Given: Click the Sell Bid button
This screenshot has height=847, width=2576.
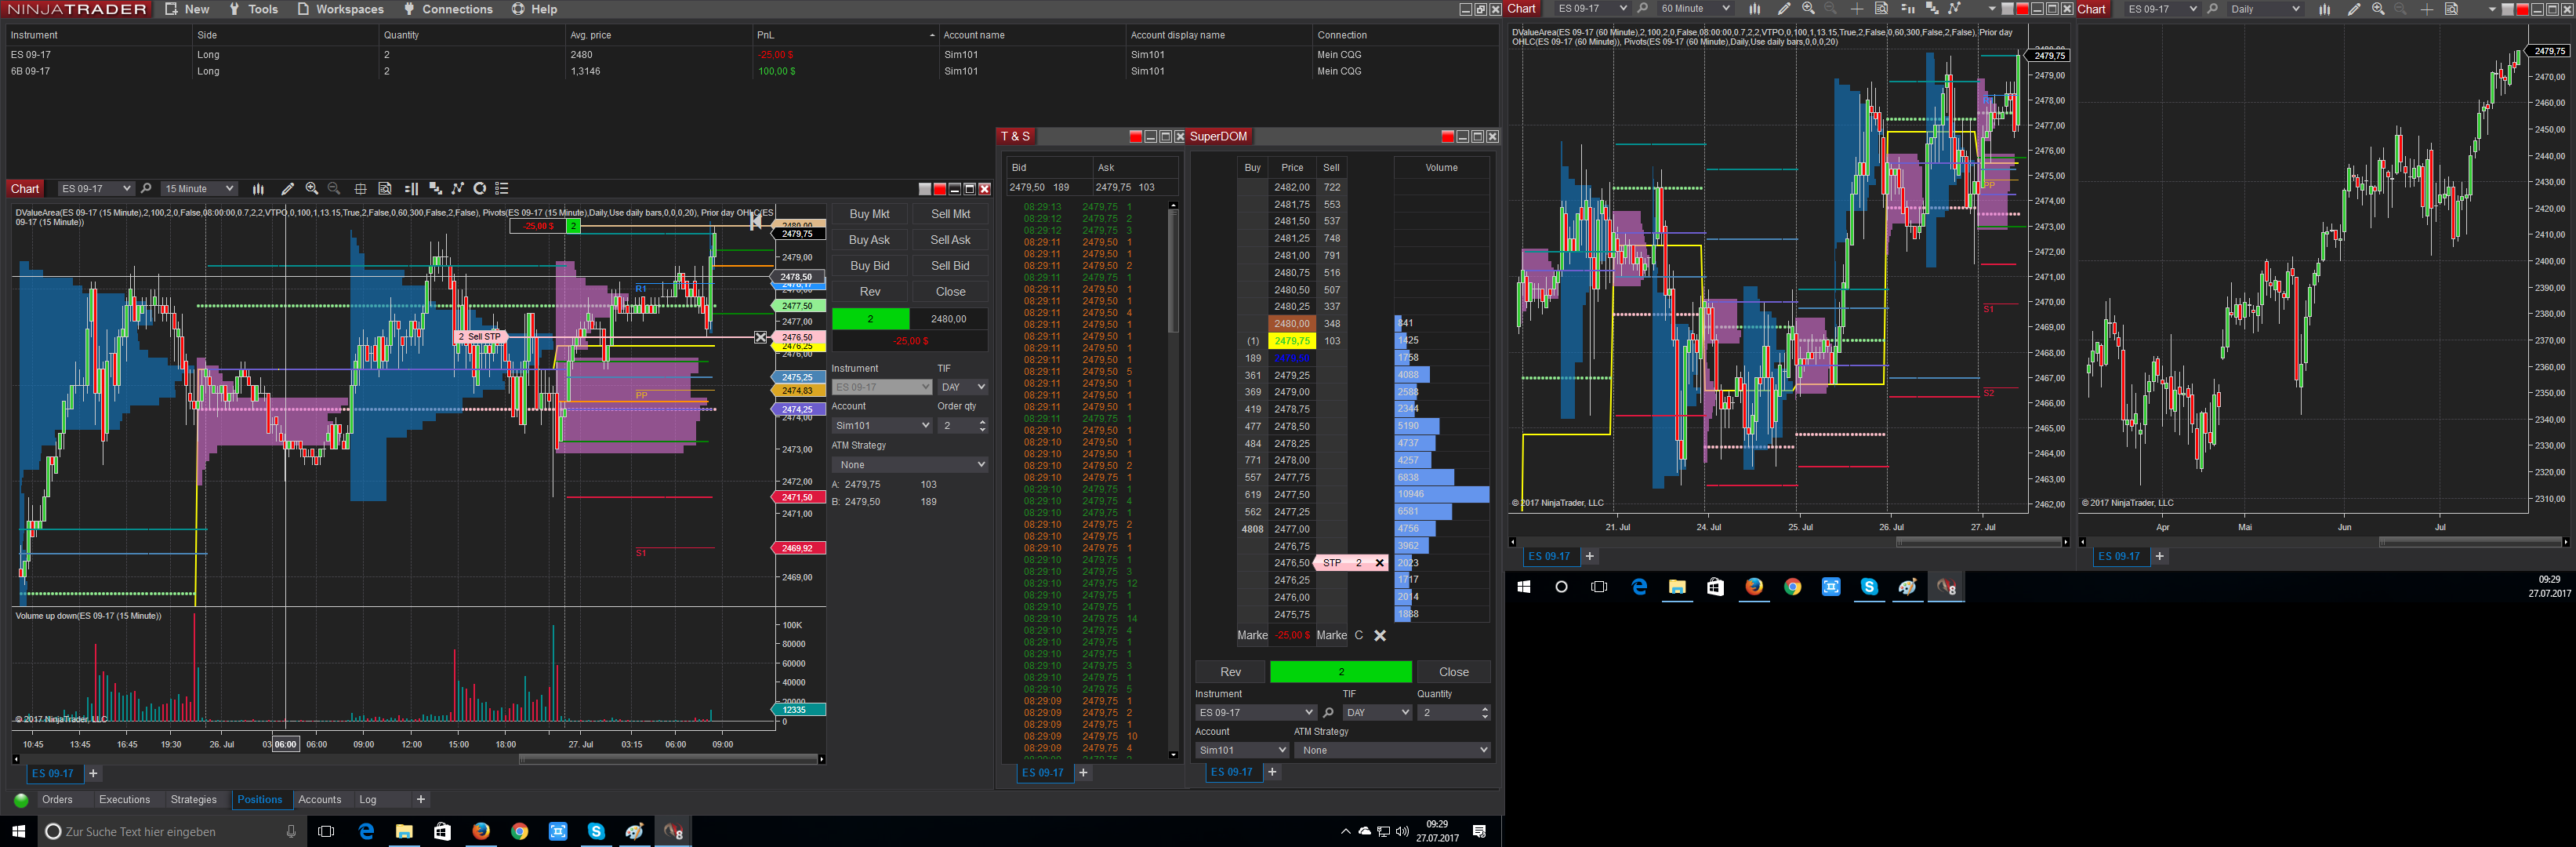Looking at the screenshot, I should pyautogui.click(x=950, y=266).
